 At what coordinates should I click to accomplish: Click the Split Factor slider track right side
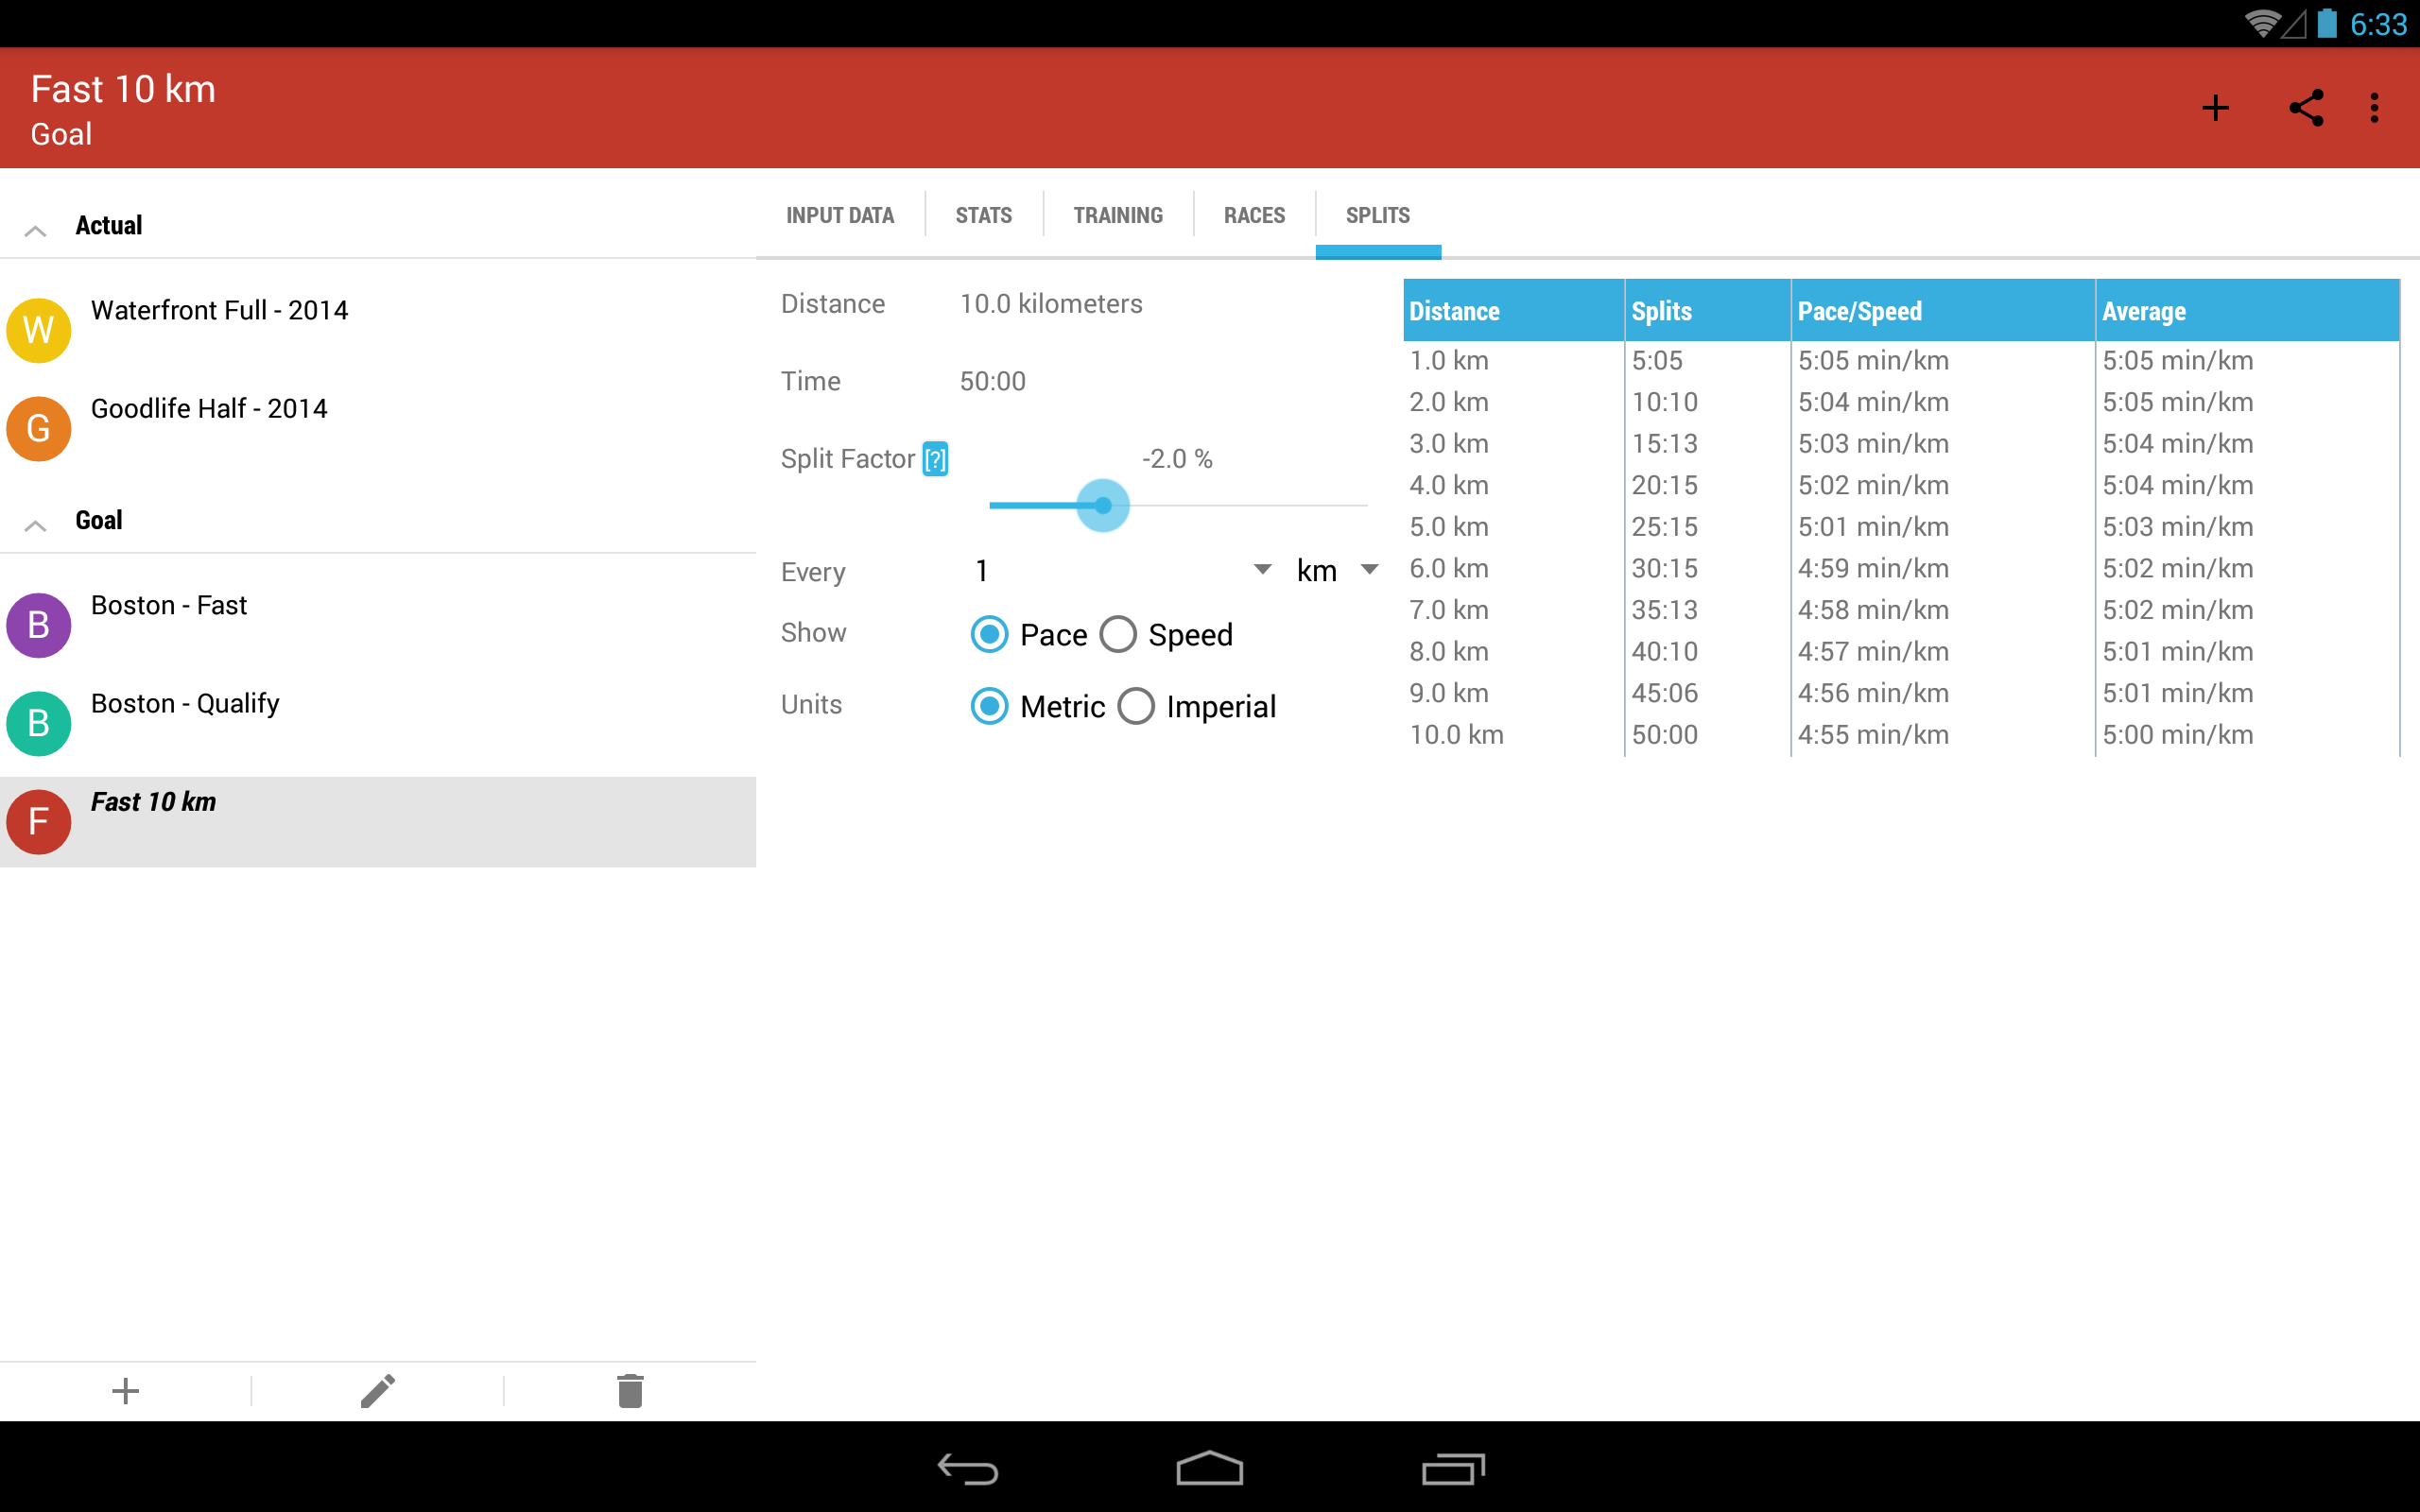coord(1248,505)
